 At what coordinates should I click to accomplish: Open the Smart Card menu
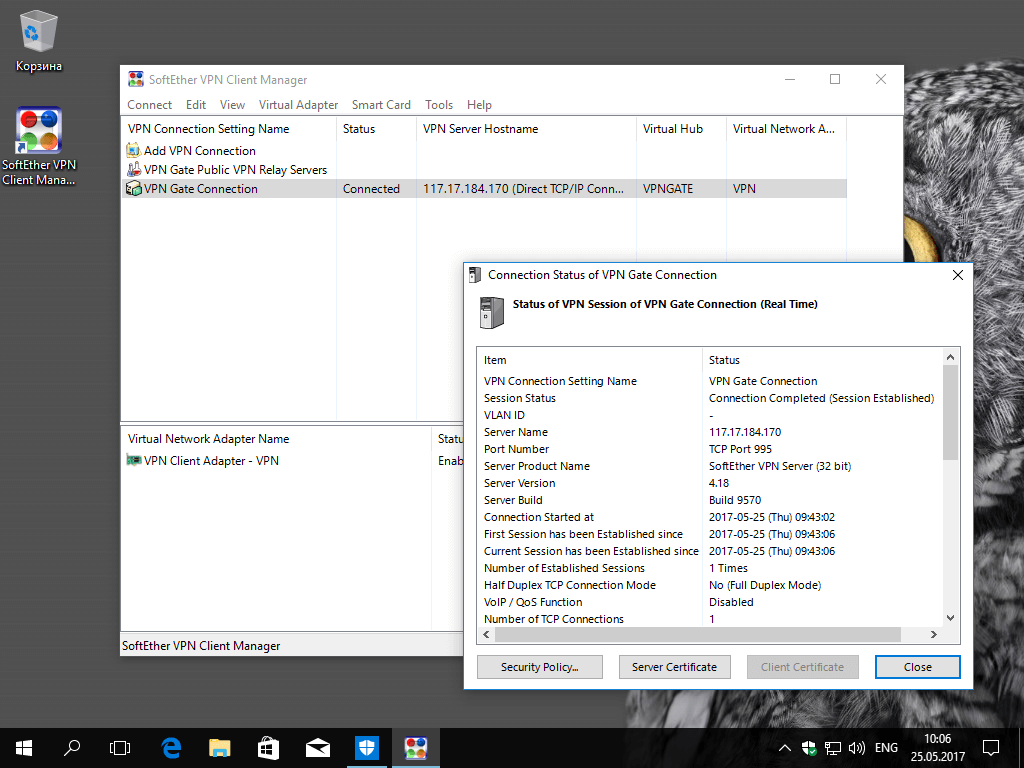click(381, 105)
